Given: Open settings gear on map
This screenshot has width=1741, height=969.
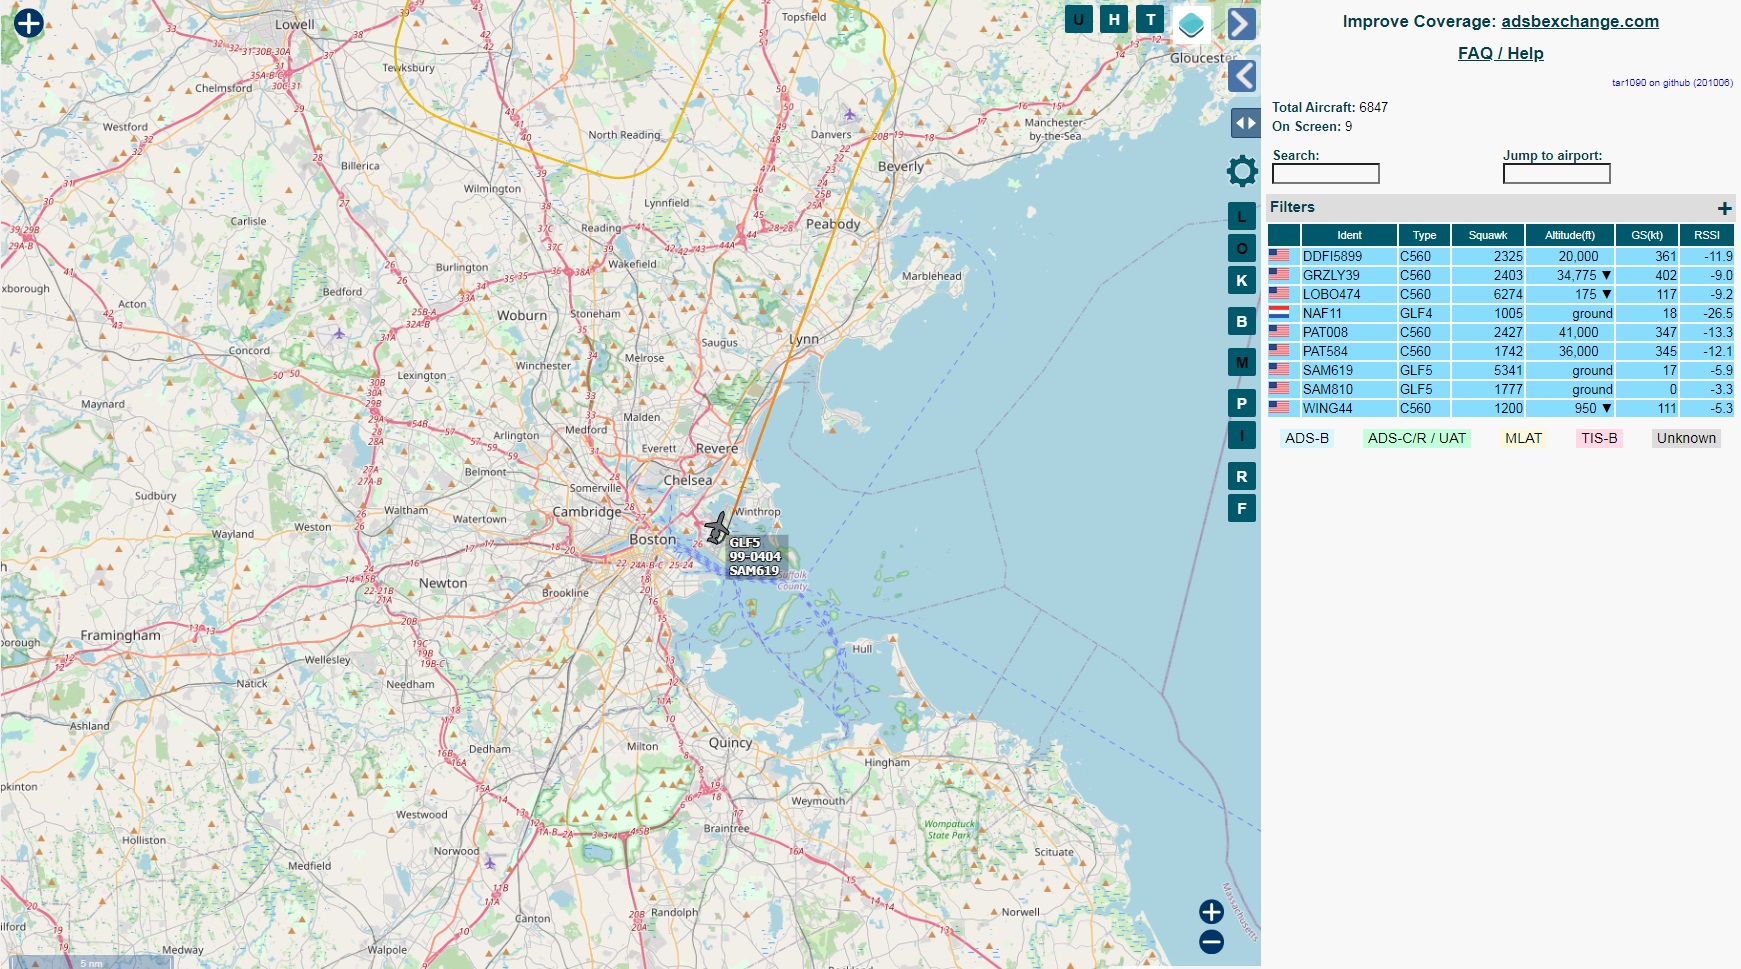Looking at the screenshot, I should (x=1242, y=171).
